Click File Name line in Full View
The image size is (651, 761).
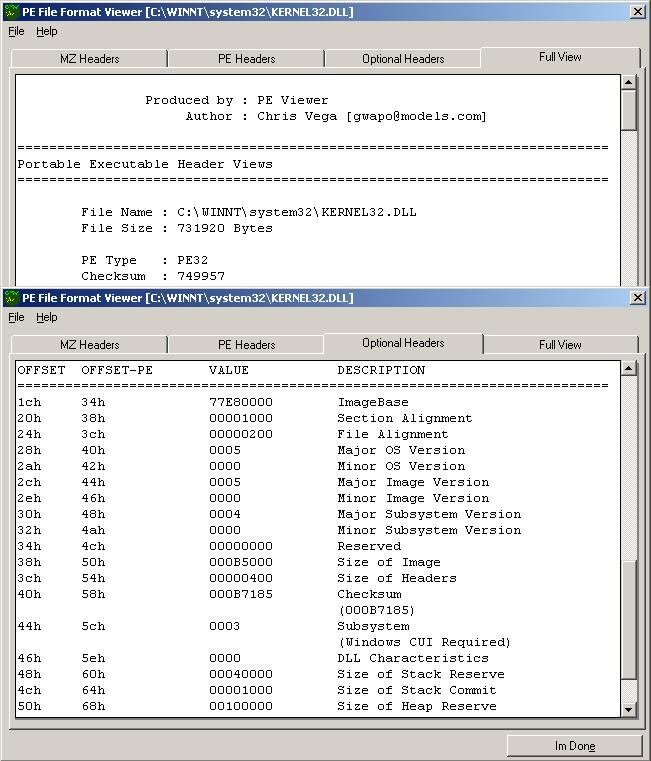click(x=249, y=213)
